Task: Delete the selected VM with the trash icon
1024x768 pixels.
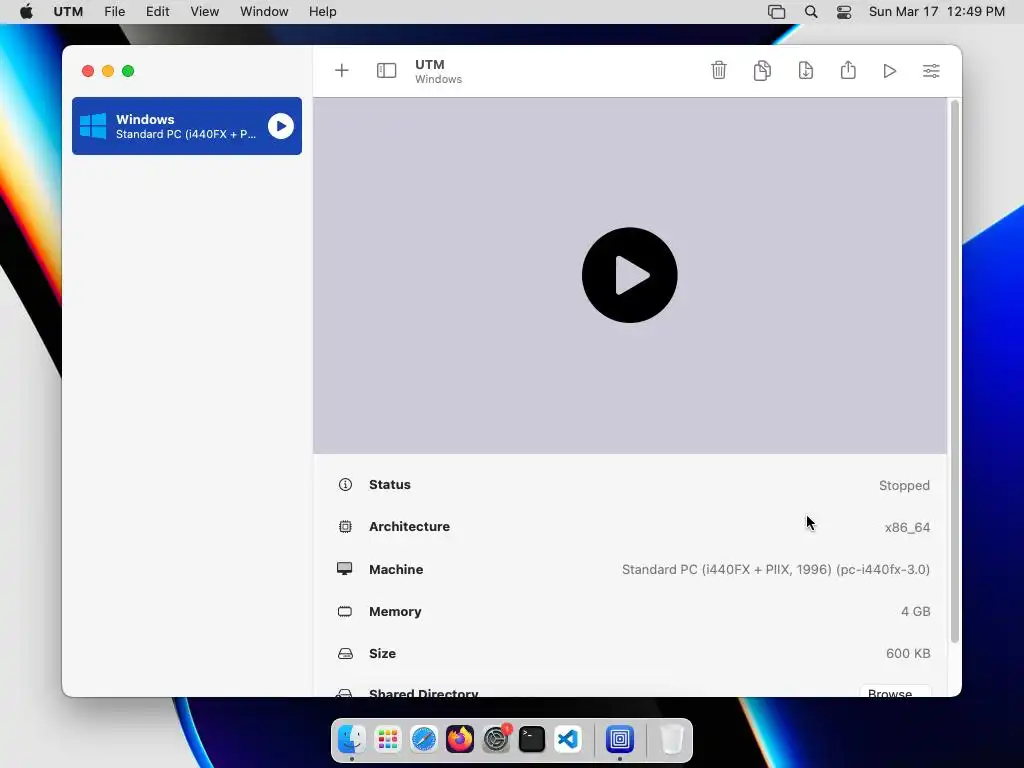Action: click(718, 71)
